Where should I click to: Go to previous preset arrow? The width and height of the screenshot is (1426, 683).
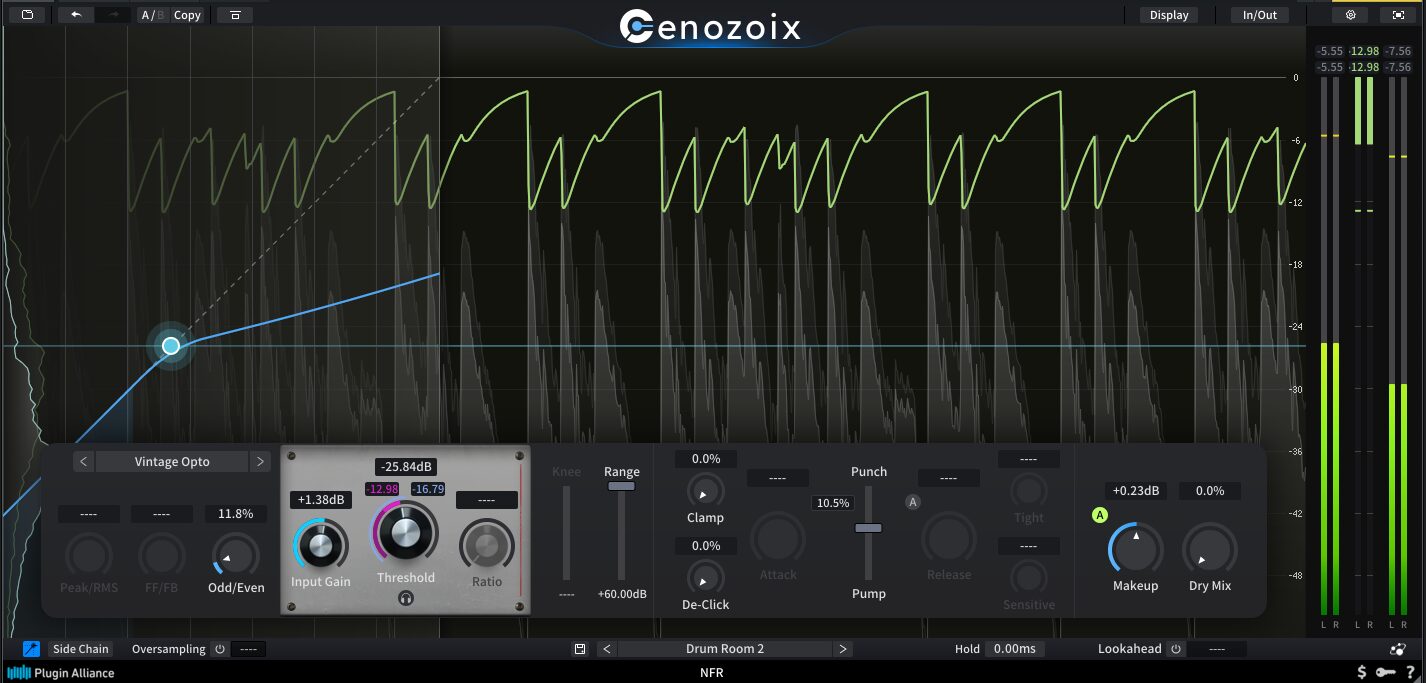point(606,649)
